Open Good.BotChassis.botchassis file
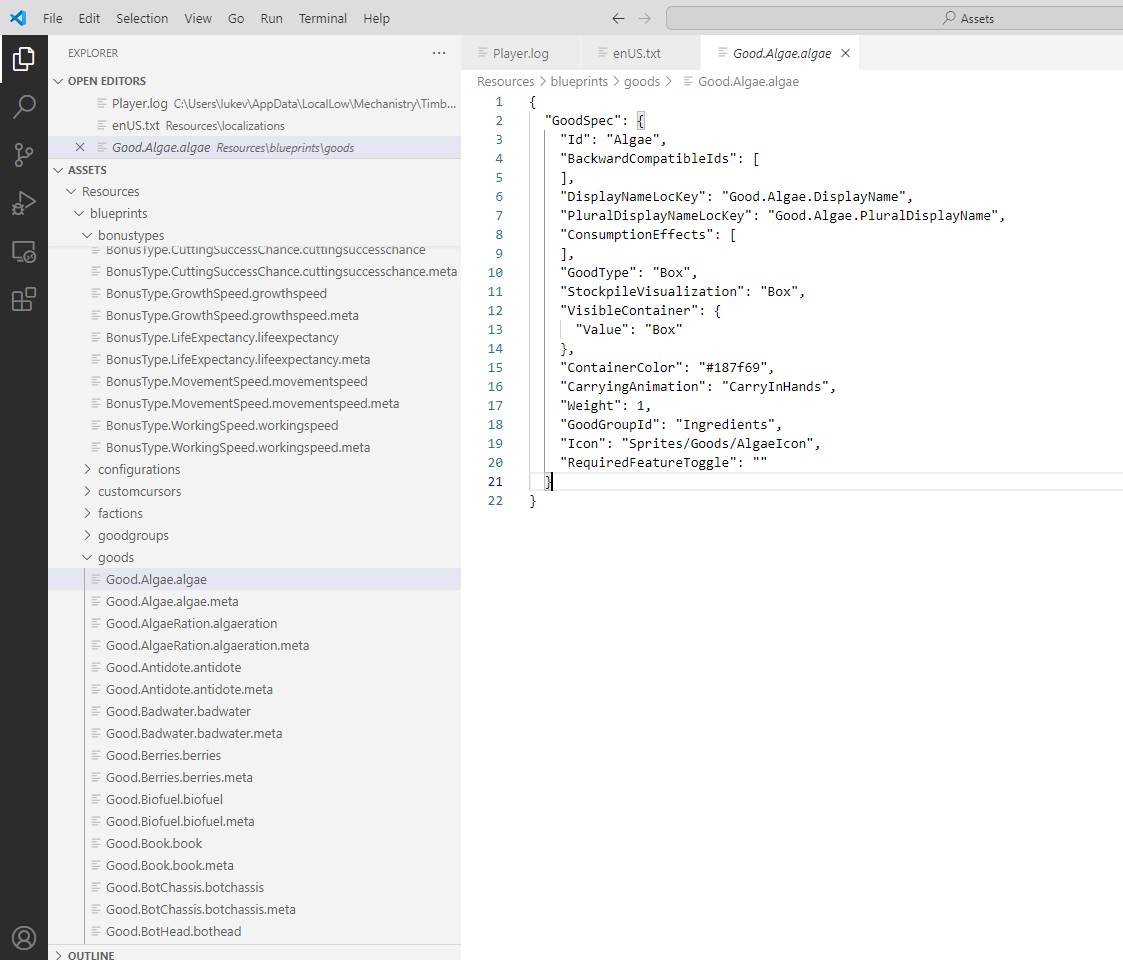This screenshot has width=1123, height=960. [x=185, y=887]
